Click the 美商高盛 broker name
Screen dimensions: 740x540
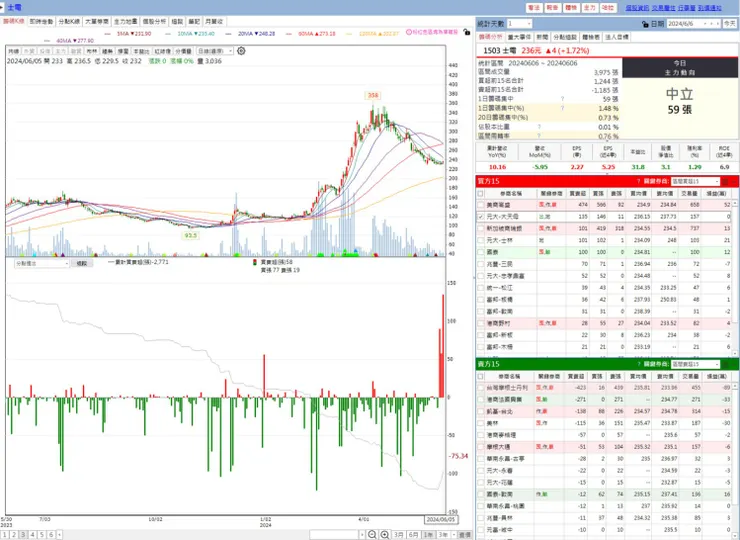[x=498, y=205]
